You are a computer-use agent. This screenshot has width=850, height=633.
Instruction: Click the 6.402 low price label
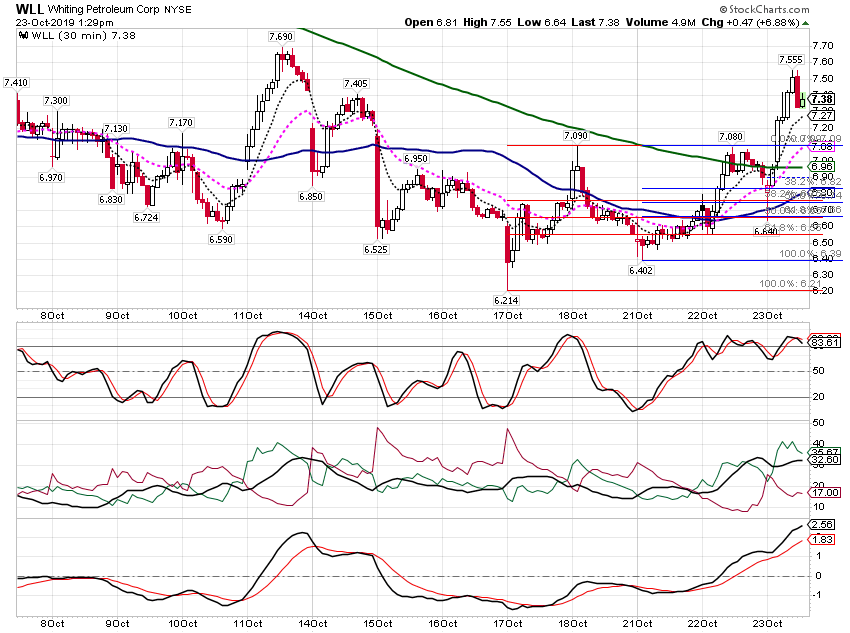[x=641, y=270]
